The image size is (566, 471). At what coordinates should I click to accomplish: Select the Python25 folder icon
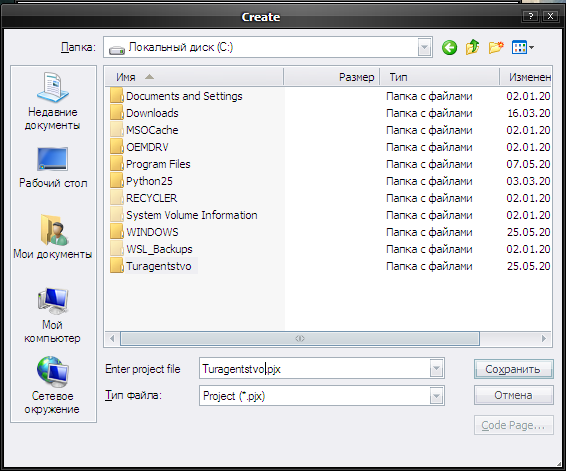117,181
